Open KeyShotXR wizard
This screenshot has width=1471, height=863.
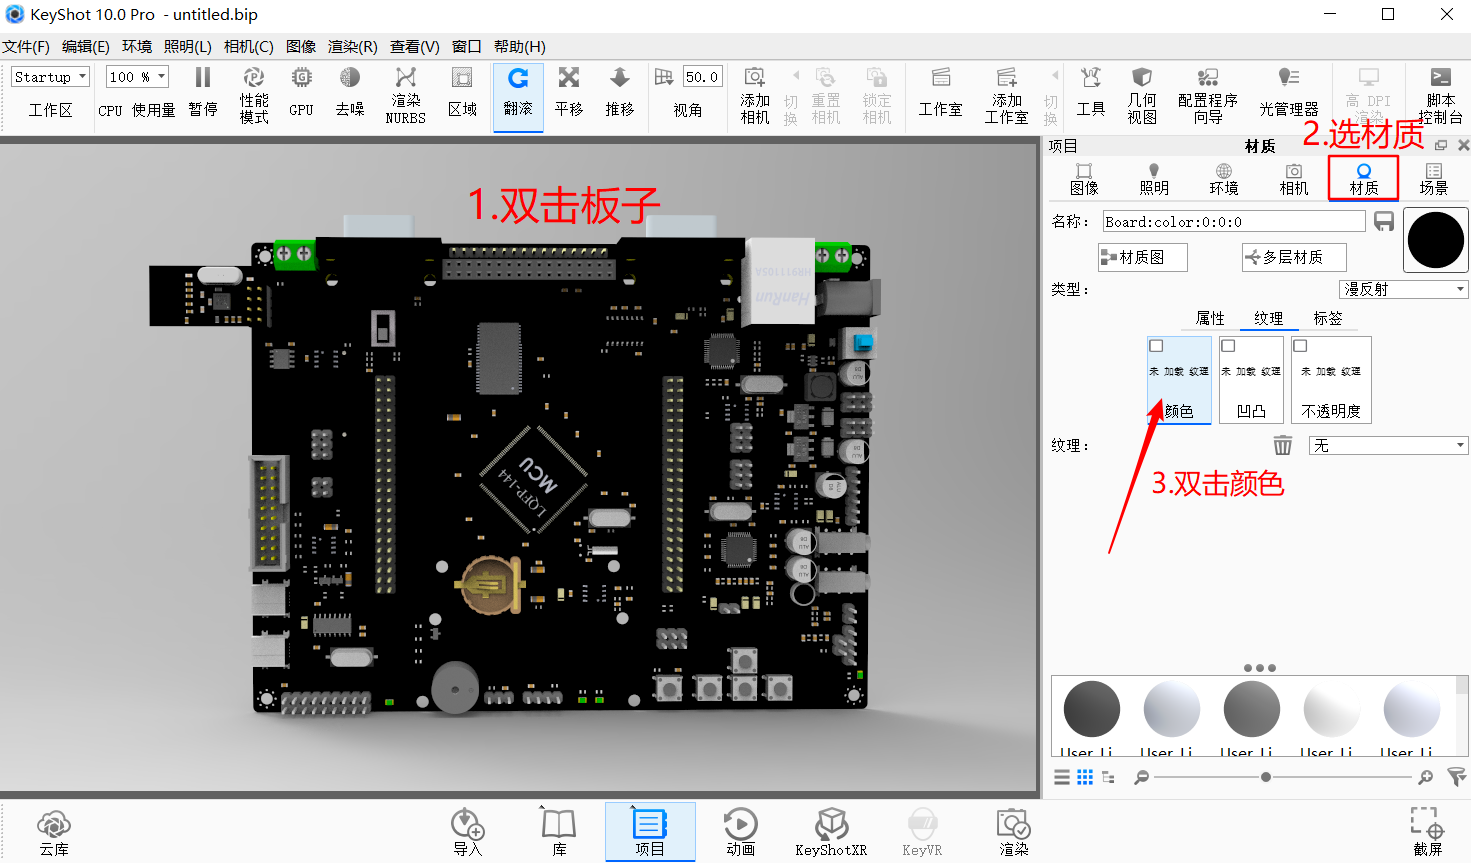[x=831, y=833]
